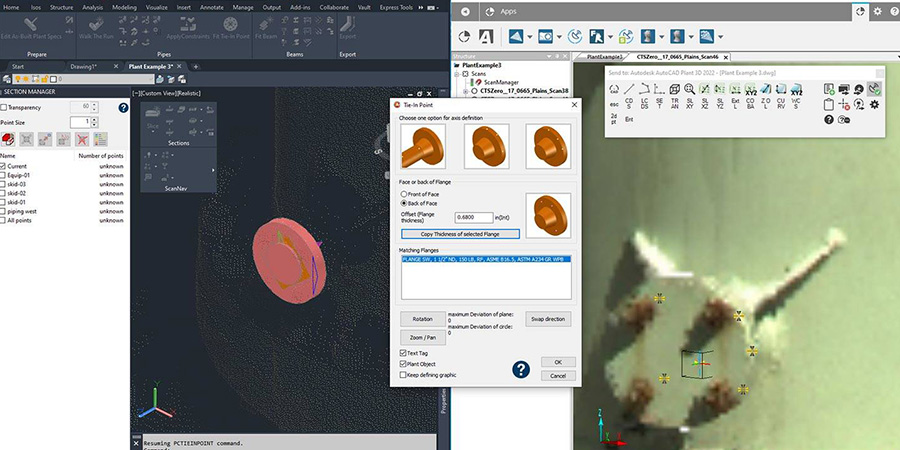Enable the Transparency checkbox
This screenshot has height=450, width=900.
coord(5,106)
